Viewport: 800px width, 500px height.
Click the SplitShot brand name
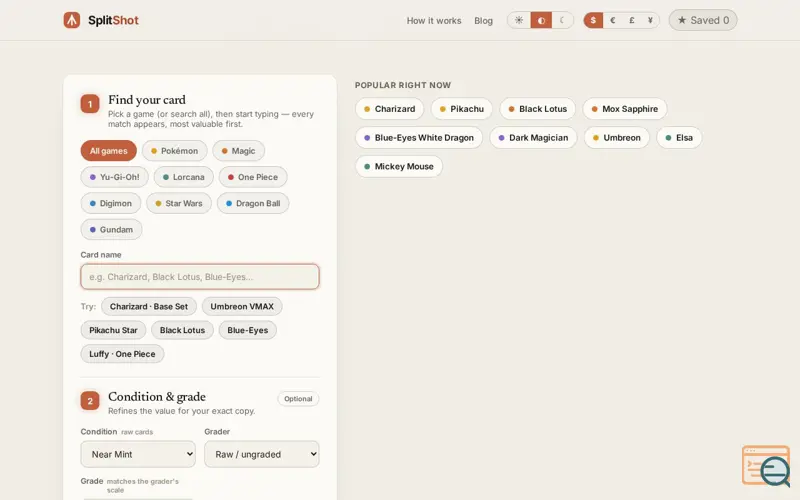coord(113,20)
